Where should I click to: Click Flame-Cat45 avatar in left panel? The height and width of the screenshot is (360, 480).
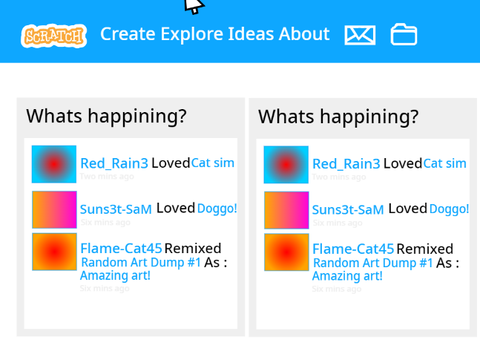coord(54,252)
